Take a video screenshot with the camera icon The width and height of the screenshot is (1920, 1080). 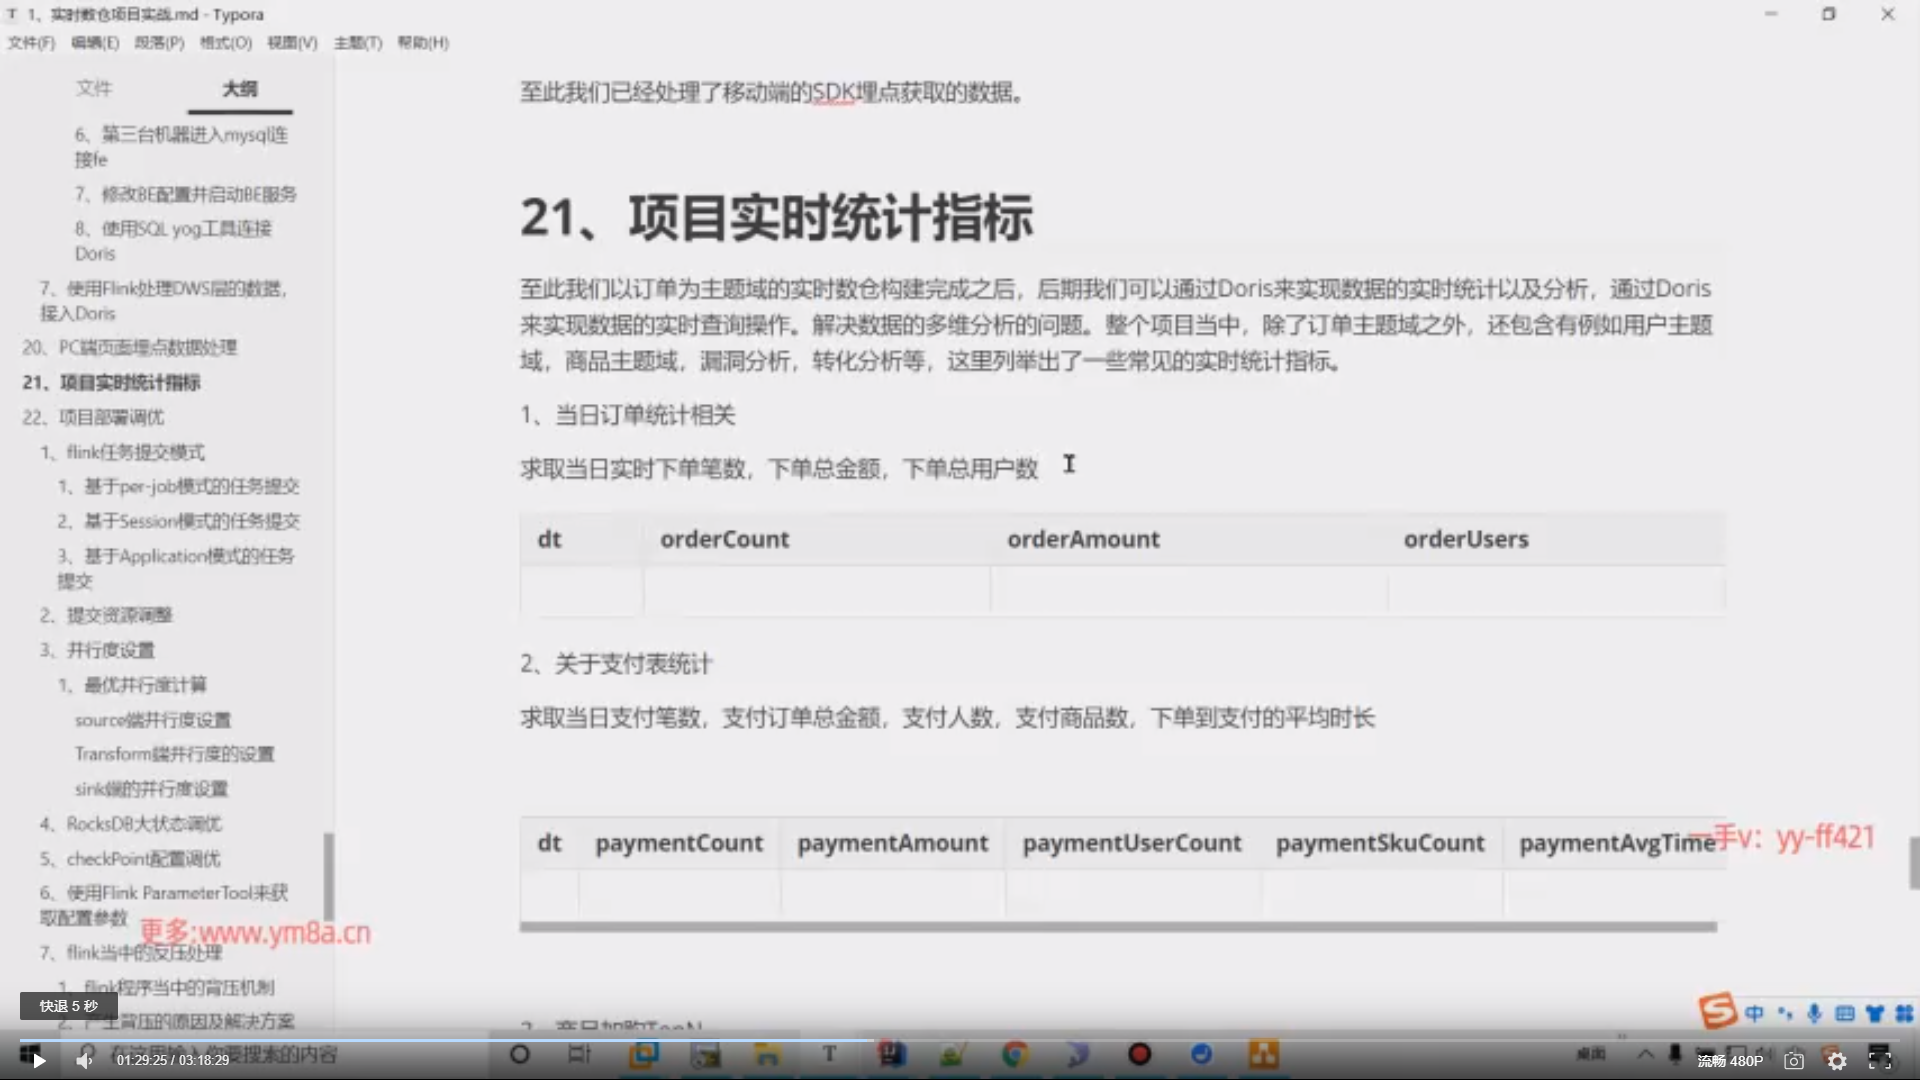(x=1794, y=1061)
